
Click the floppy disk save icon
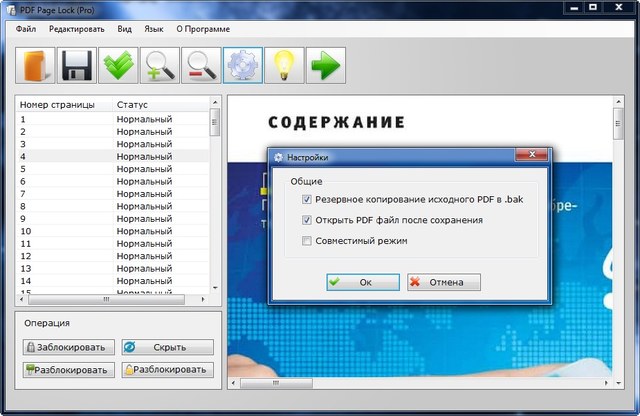coord(77,65)
